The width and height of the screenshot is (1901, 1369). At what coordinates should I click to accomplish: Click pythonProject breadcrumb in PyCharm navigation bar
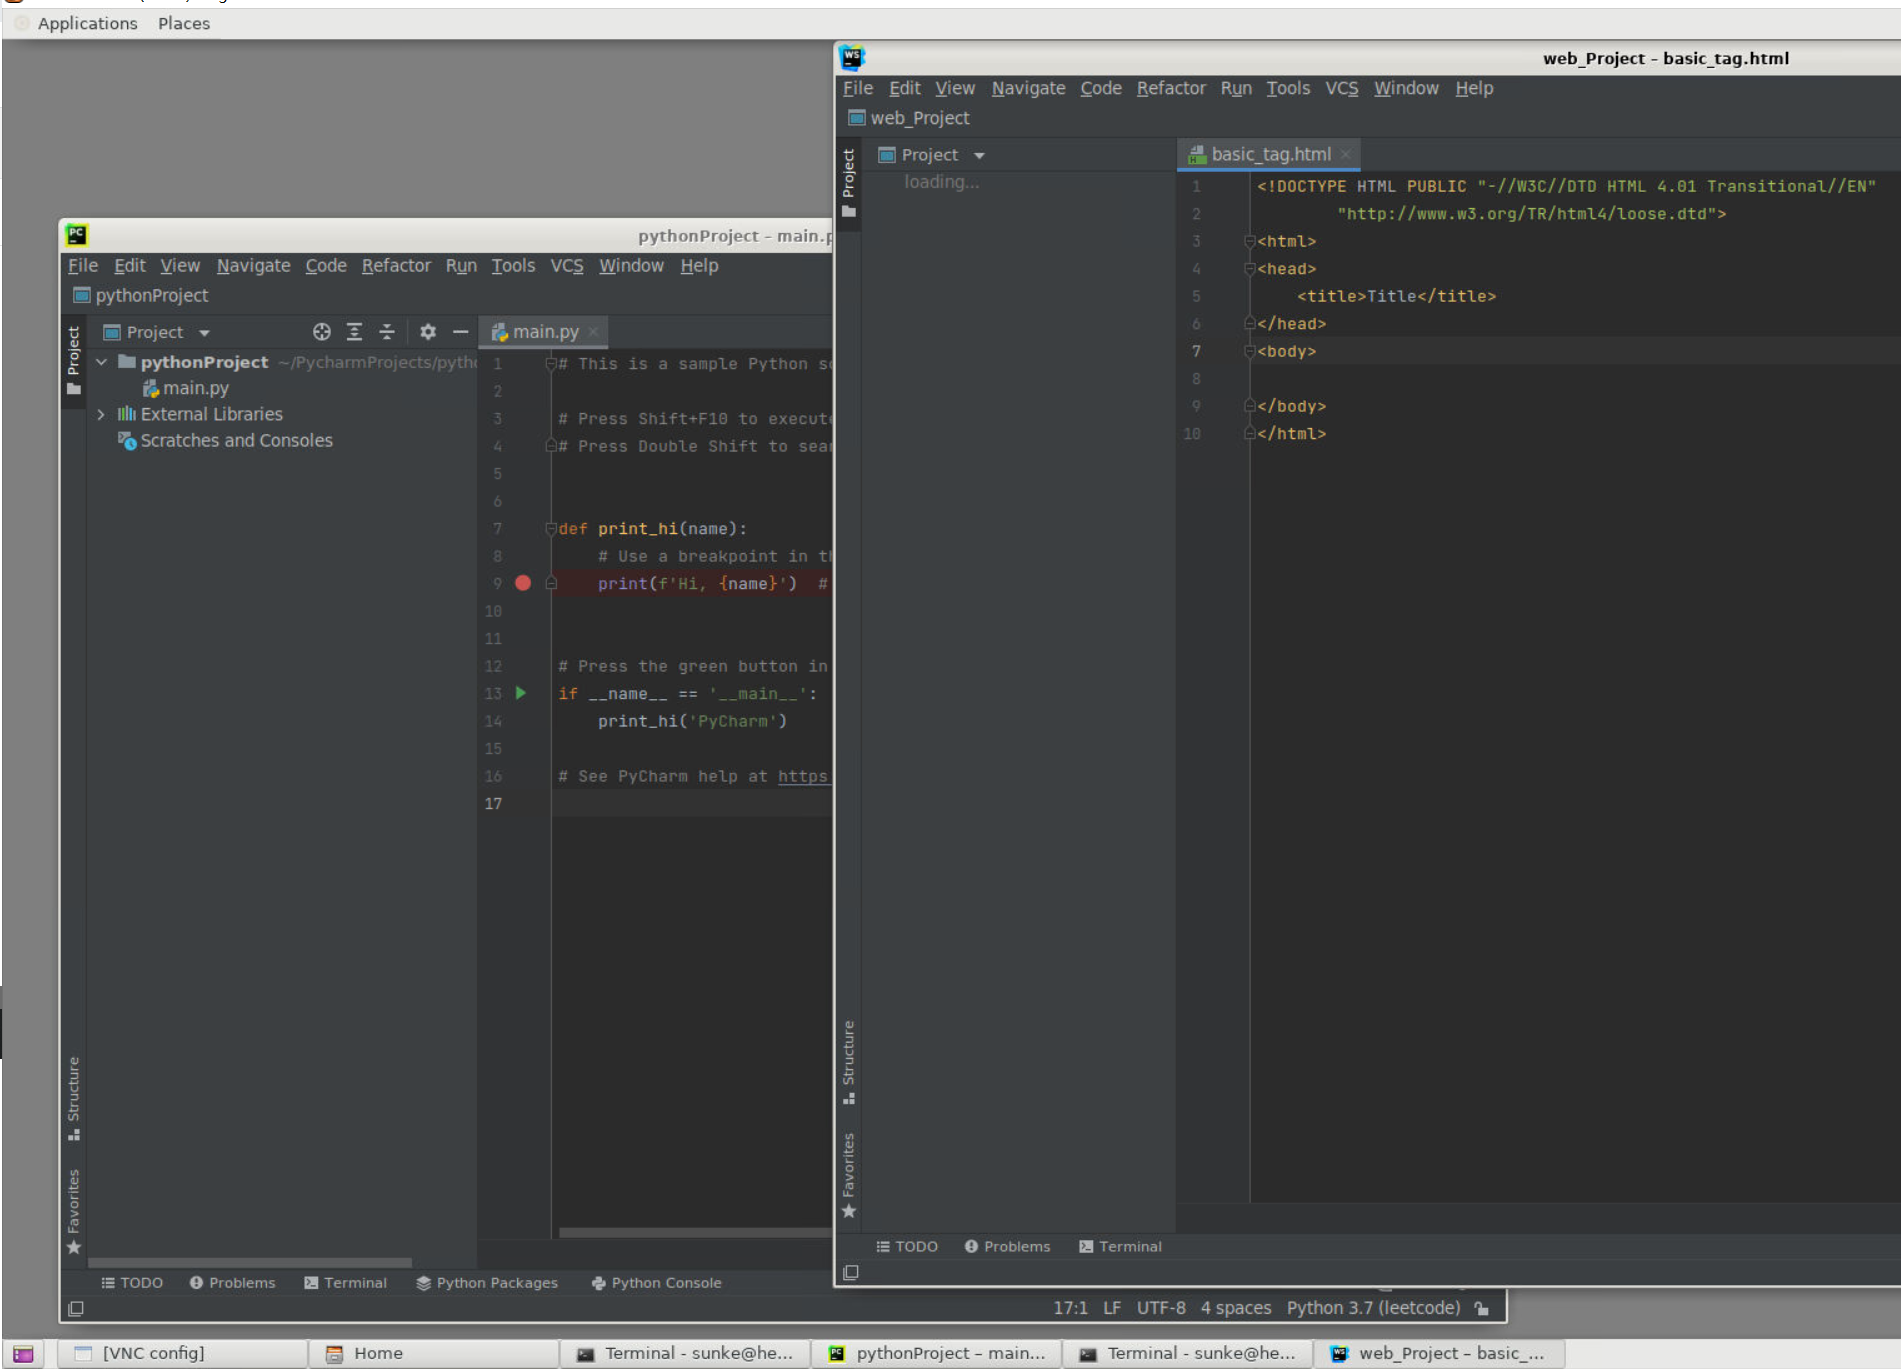point(142,295)
